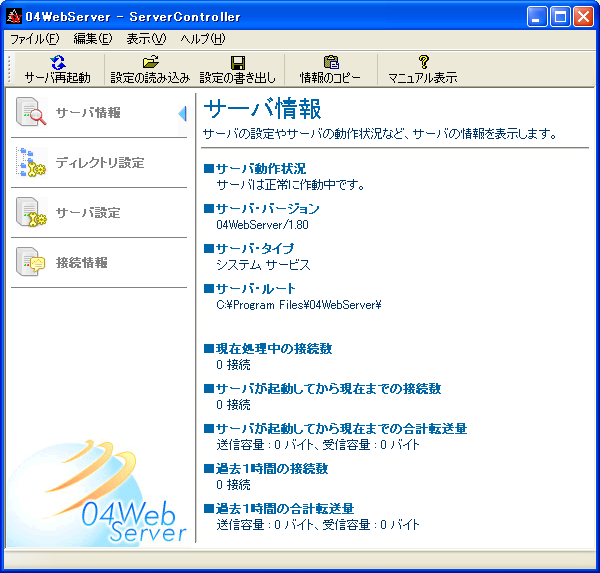This screenshot has width=600, height=573.
Task: Click the サーバは正常に作動中です status text
Action: [x=290, y=185]
